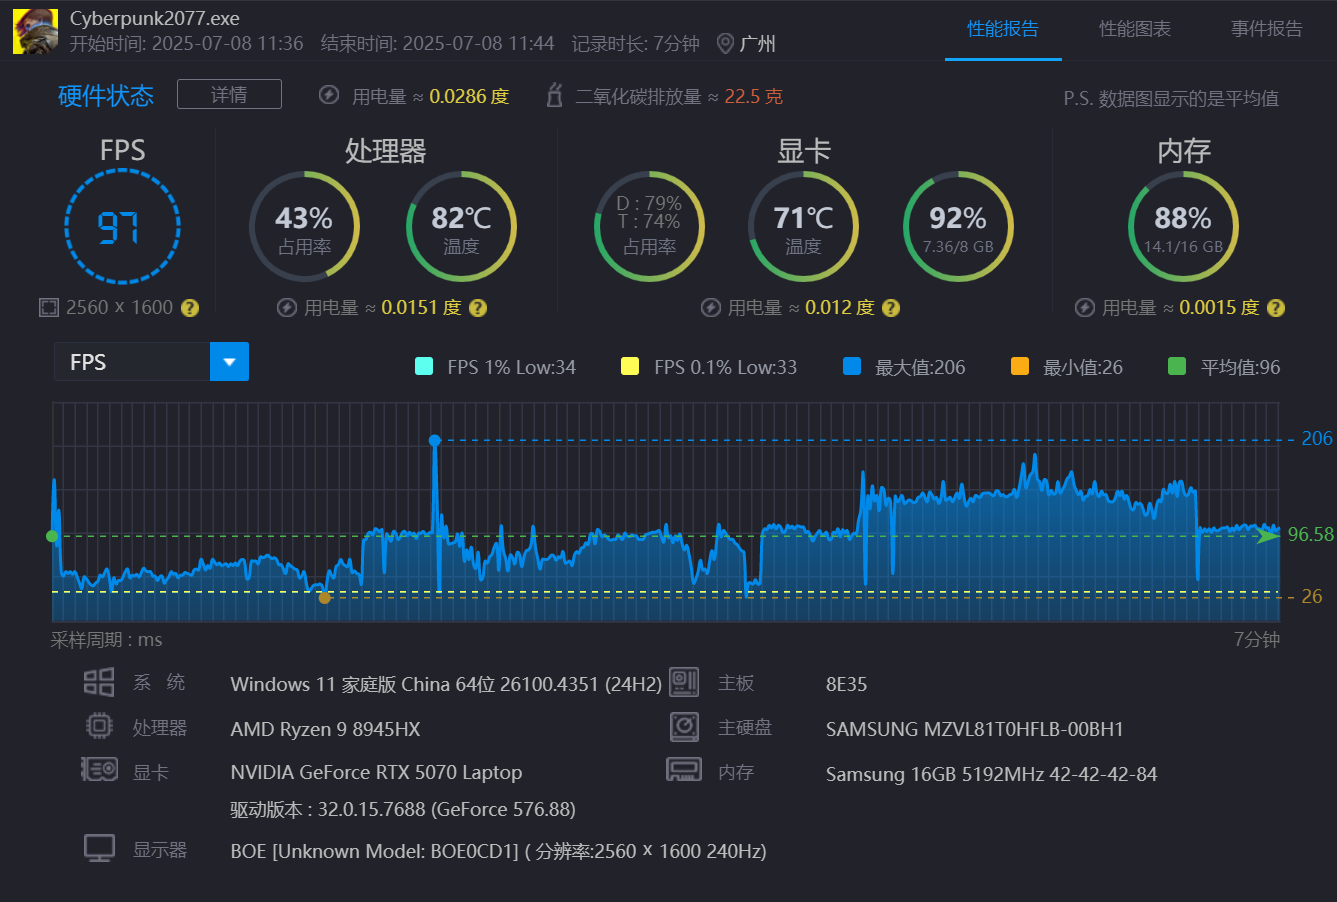
Task: Click help icon beside GPU power 0.012 度
Action: click(x=891, y=308)
